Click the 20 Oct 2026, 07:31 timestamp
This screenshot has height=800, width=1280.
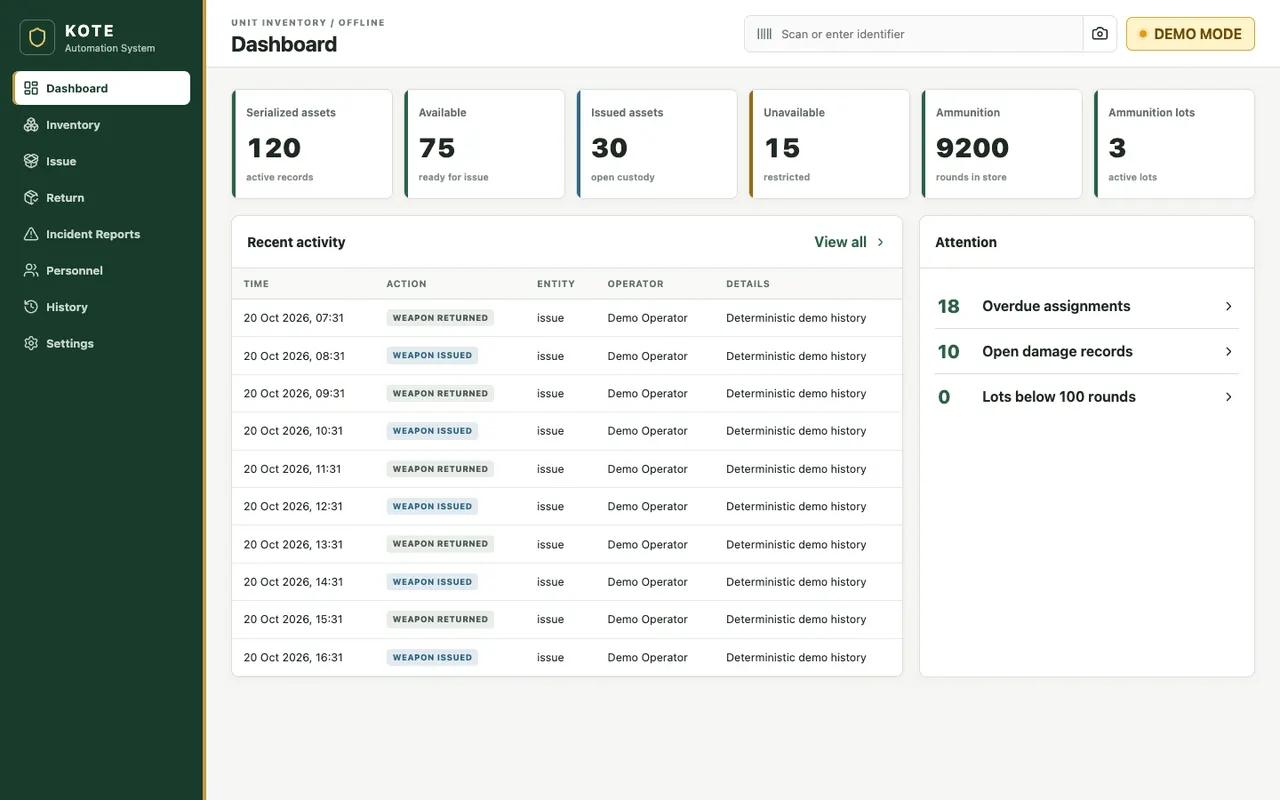[294, 318]
